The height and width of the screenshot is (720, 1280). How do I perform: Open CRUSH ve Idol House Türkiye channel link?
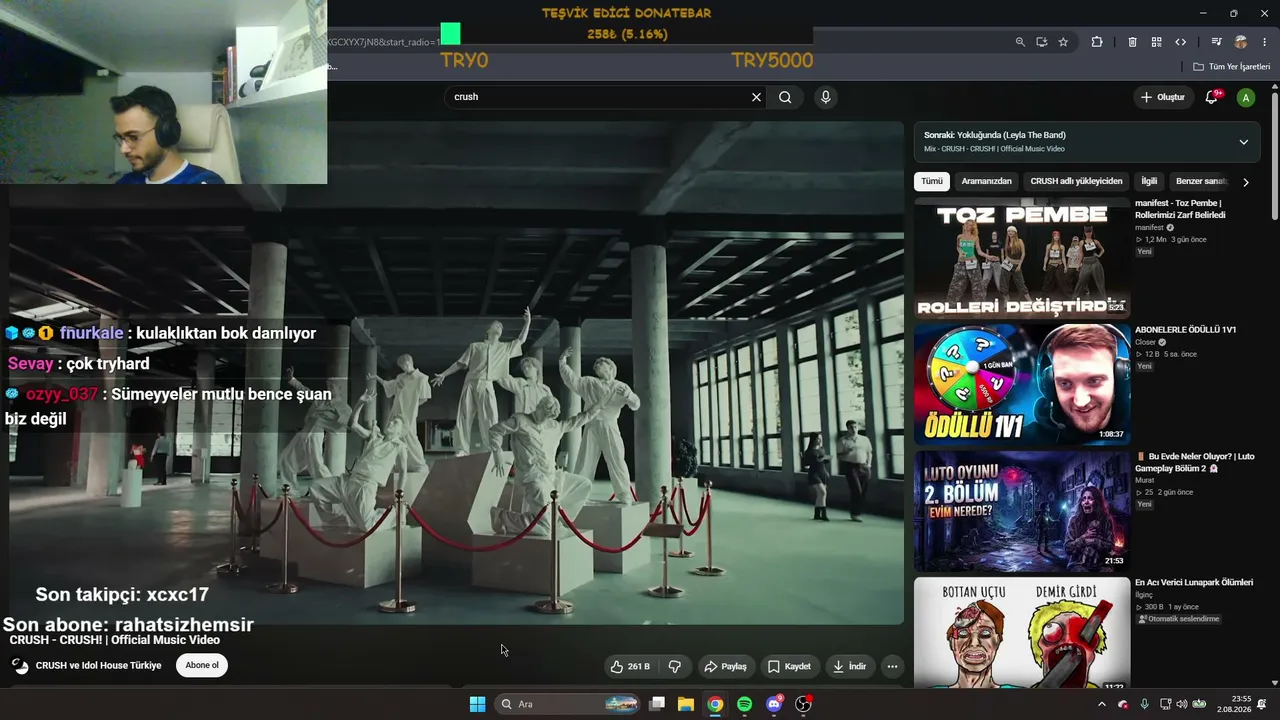pos(98,666)
